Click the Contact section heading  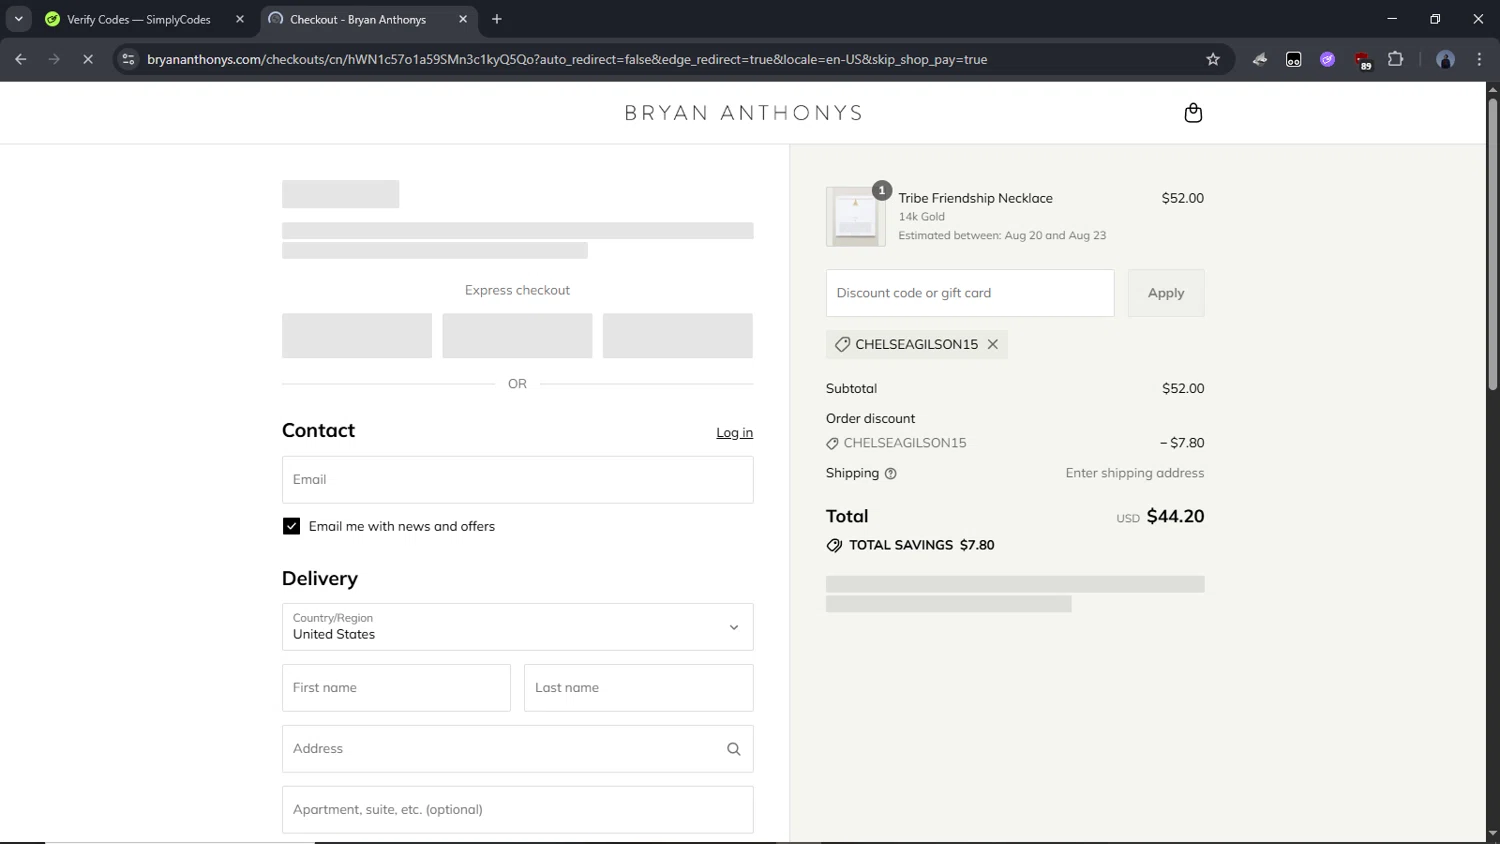(x=318, y=431)
